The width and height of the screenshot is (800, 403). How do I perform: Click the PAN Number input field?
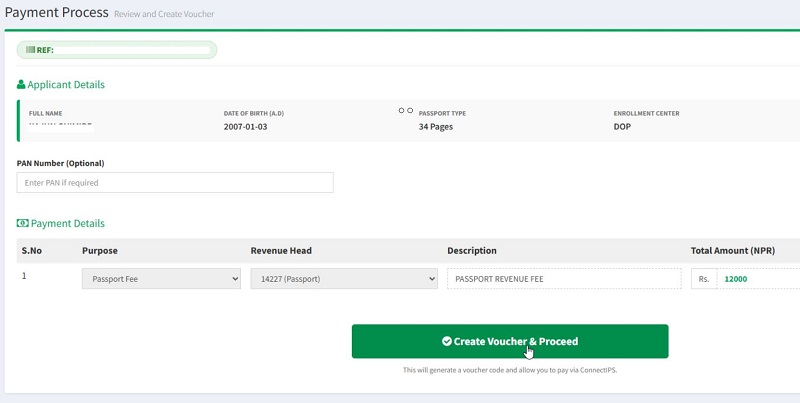tap(175, 183)
